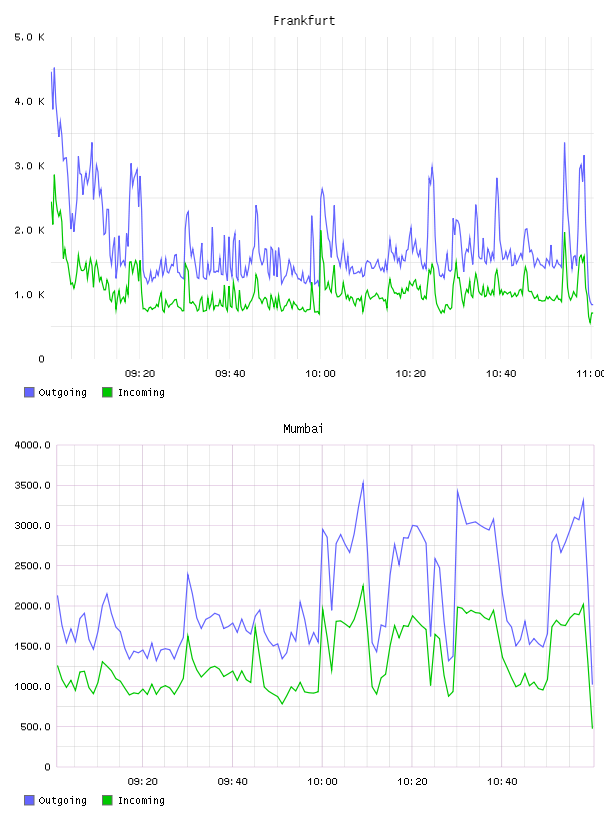
Task: Click the 1.0 K axis label in Frankfurt
Action: coord(29,295)
